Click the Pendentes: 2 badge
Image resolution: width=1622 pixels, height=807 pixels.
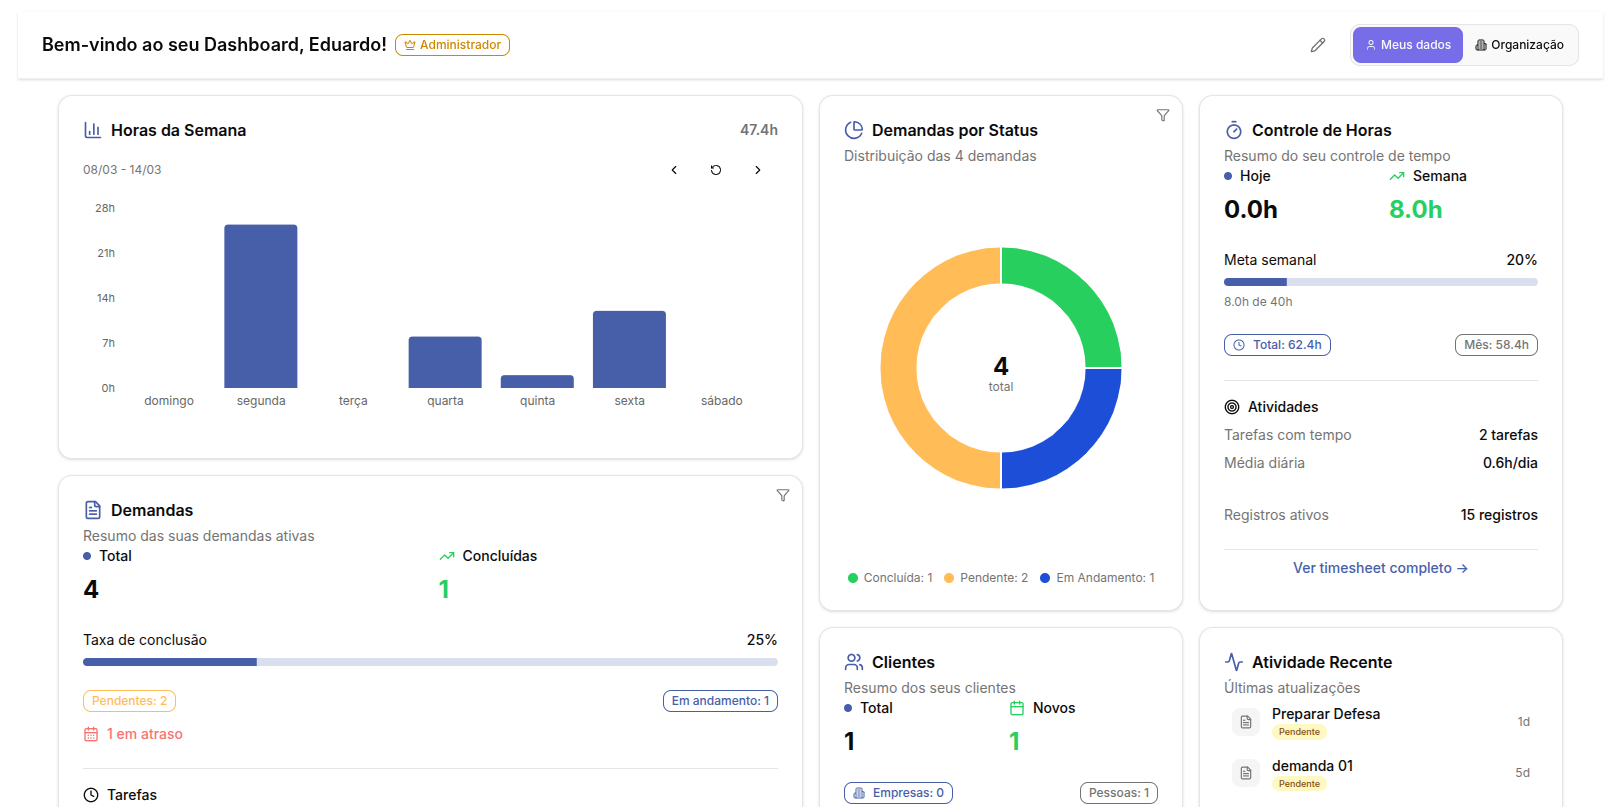click(129, 701)
